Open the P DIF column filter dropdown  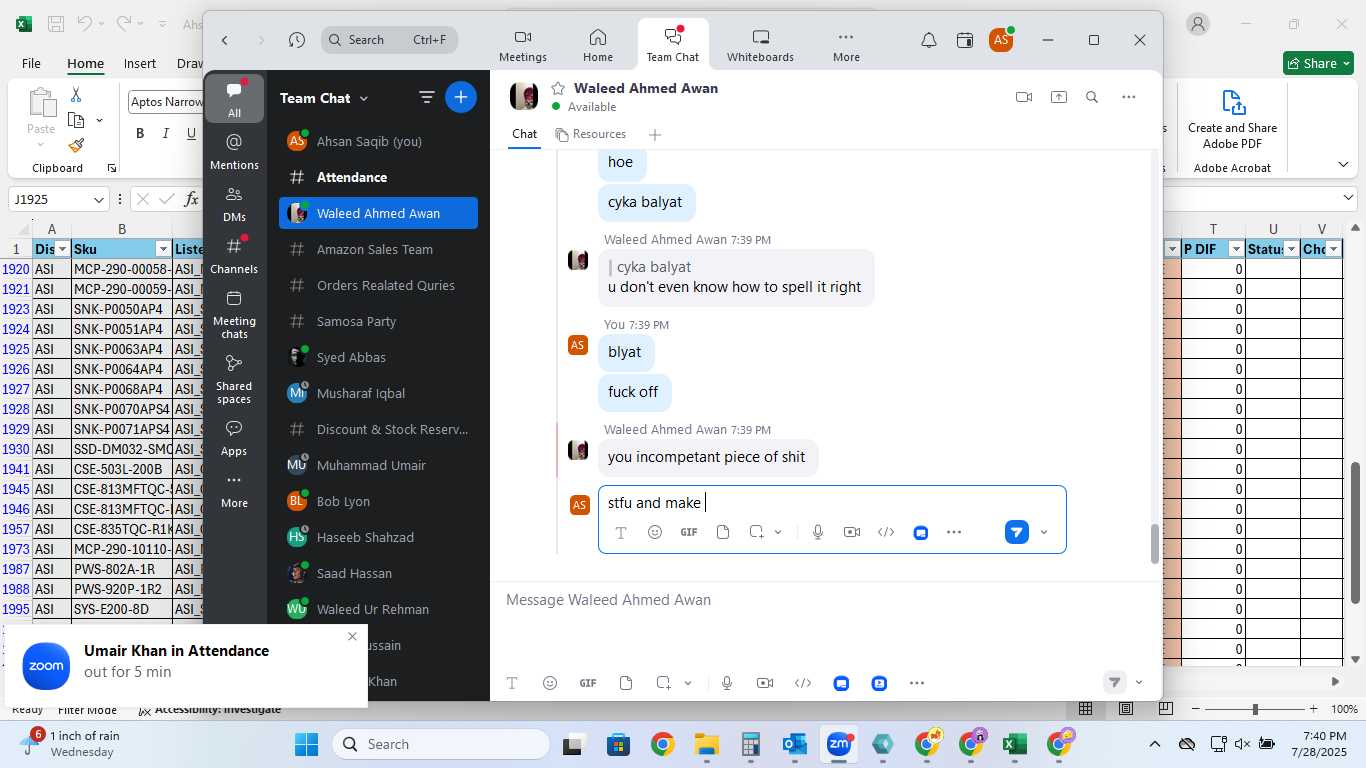[1236, 249]
